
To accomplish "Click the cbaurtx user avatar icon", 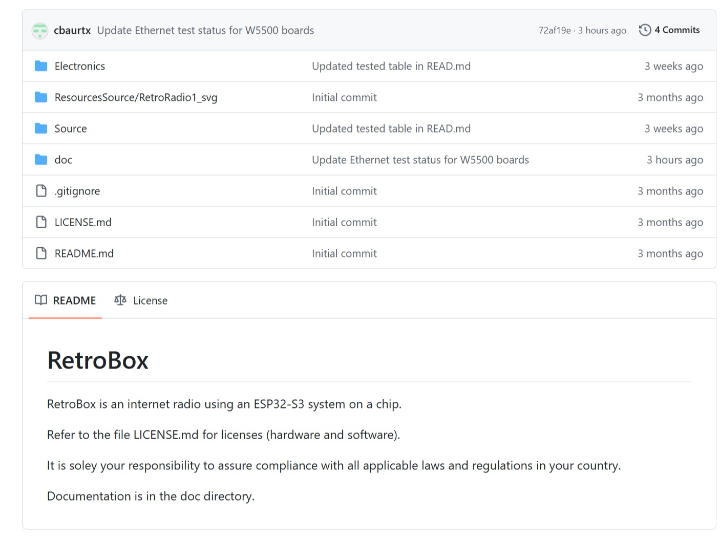I will coord(40,30).
